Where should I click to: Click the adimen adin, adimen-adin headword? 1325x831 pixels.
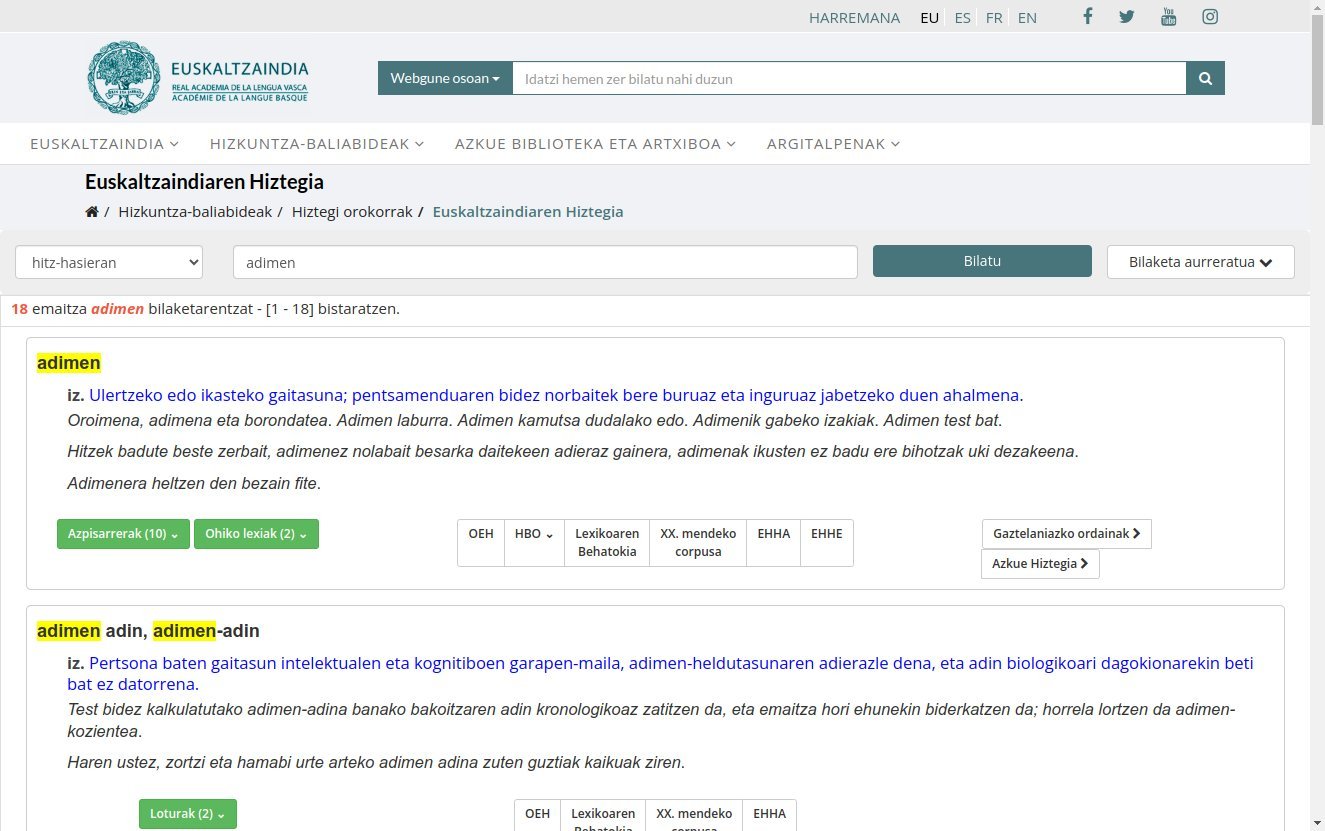(x=148, y=631)
